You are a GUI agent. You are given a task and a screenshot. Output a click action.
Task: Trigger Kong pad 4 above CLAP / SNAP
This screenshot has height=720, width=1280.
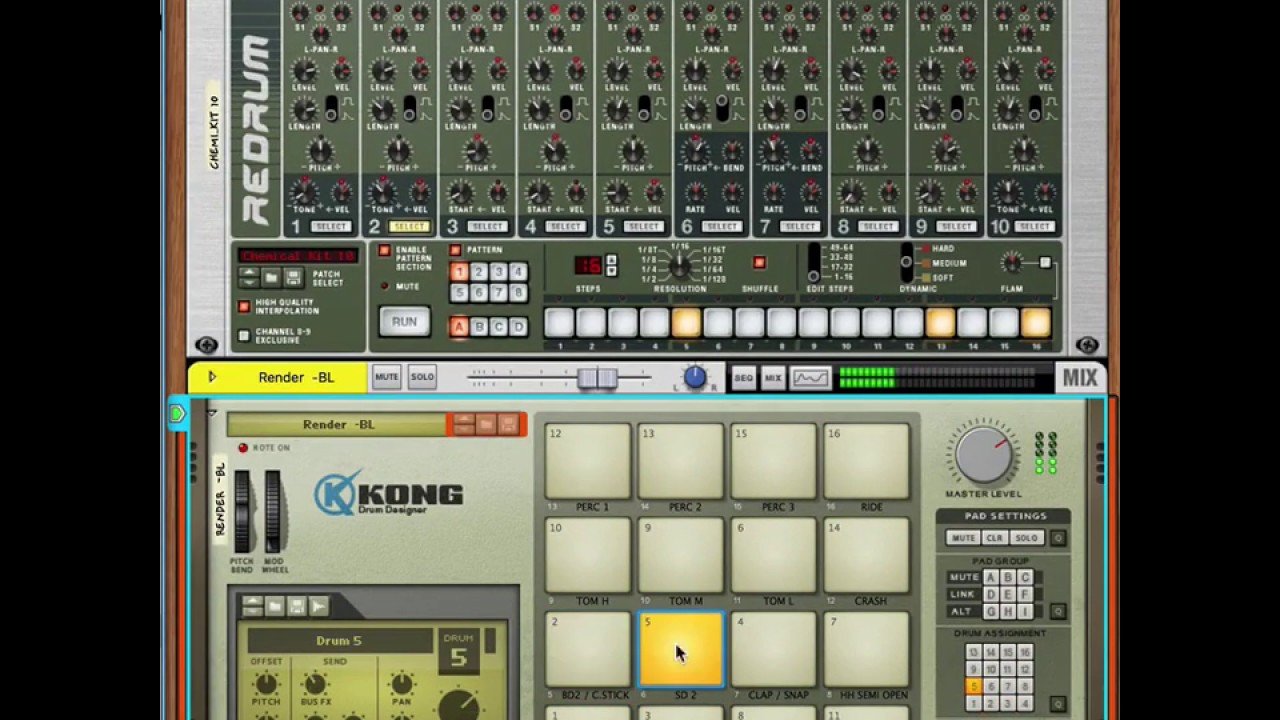pyautogui.click(x=774, y=649)
